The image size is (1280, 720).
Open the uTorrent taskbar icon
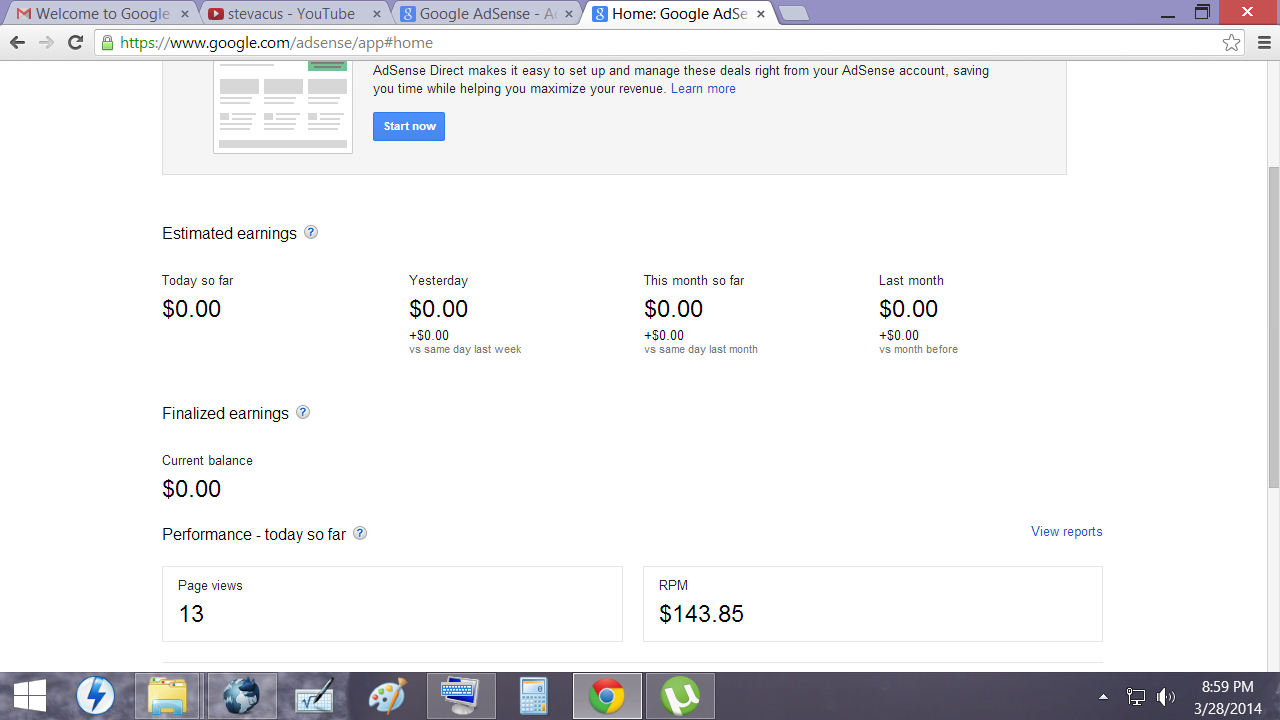681,696
